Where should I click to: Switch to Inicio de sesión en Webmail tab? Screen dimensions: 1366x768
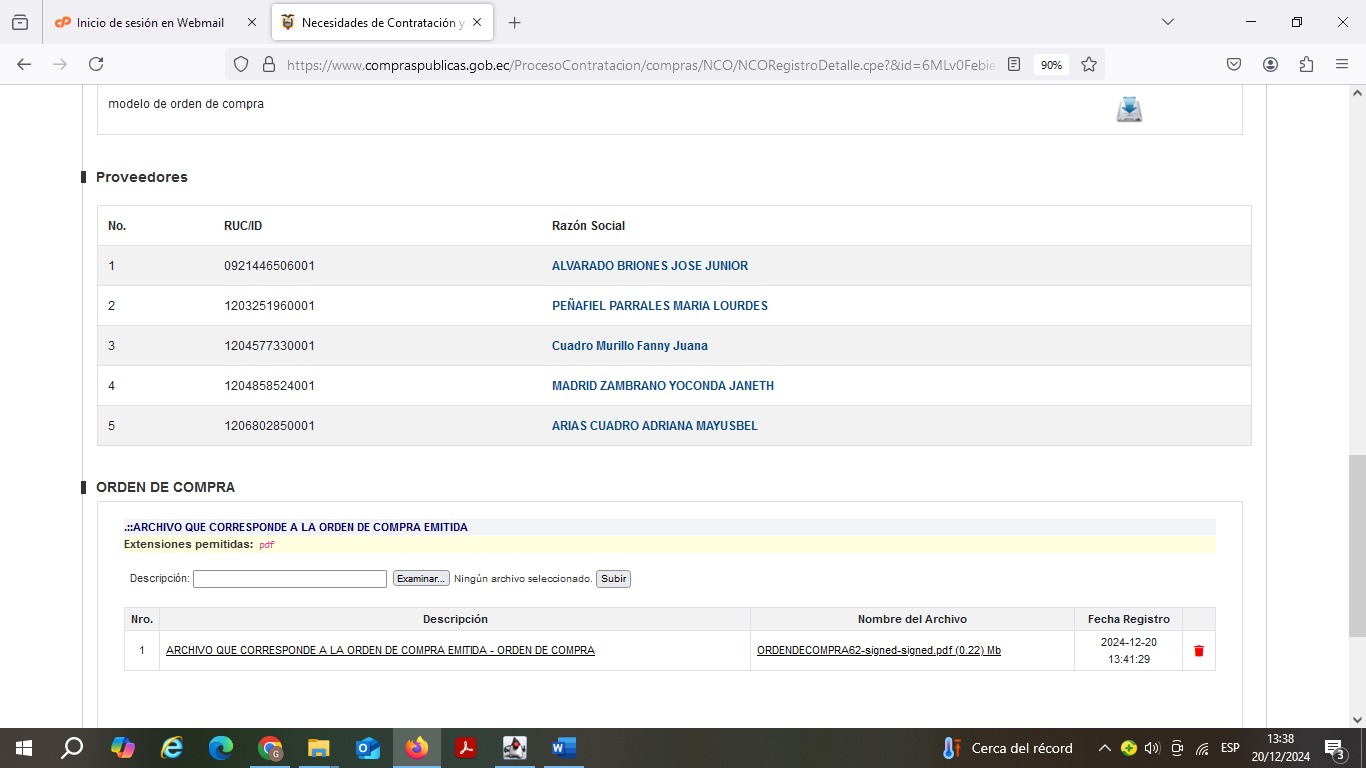coord(150,22)
